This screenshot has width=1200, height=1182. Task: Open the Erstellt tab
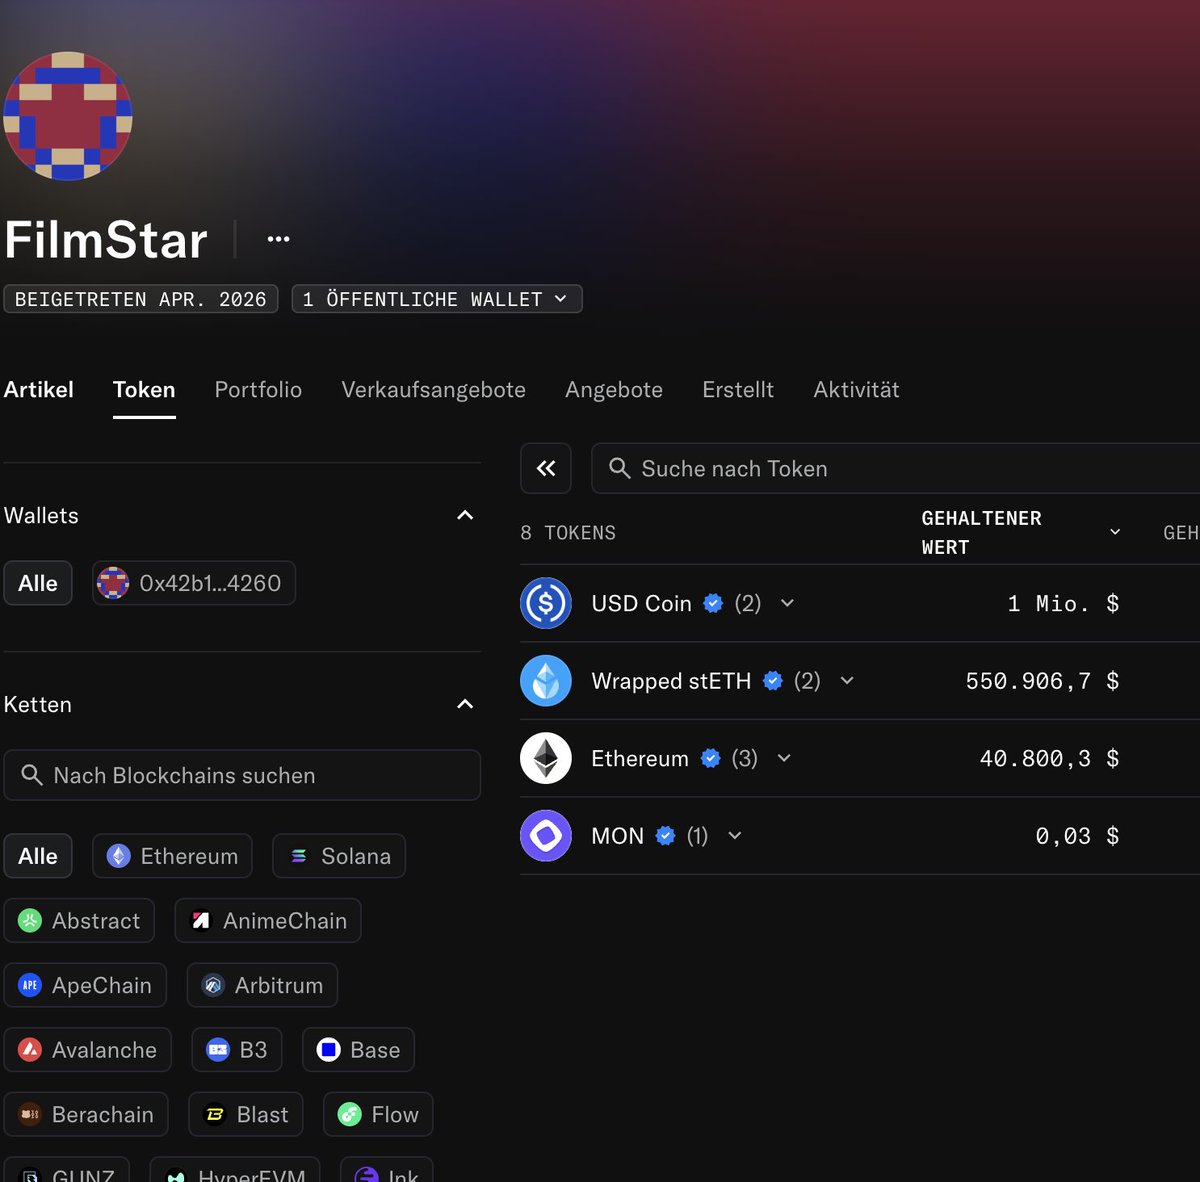738,390
